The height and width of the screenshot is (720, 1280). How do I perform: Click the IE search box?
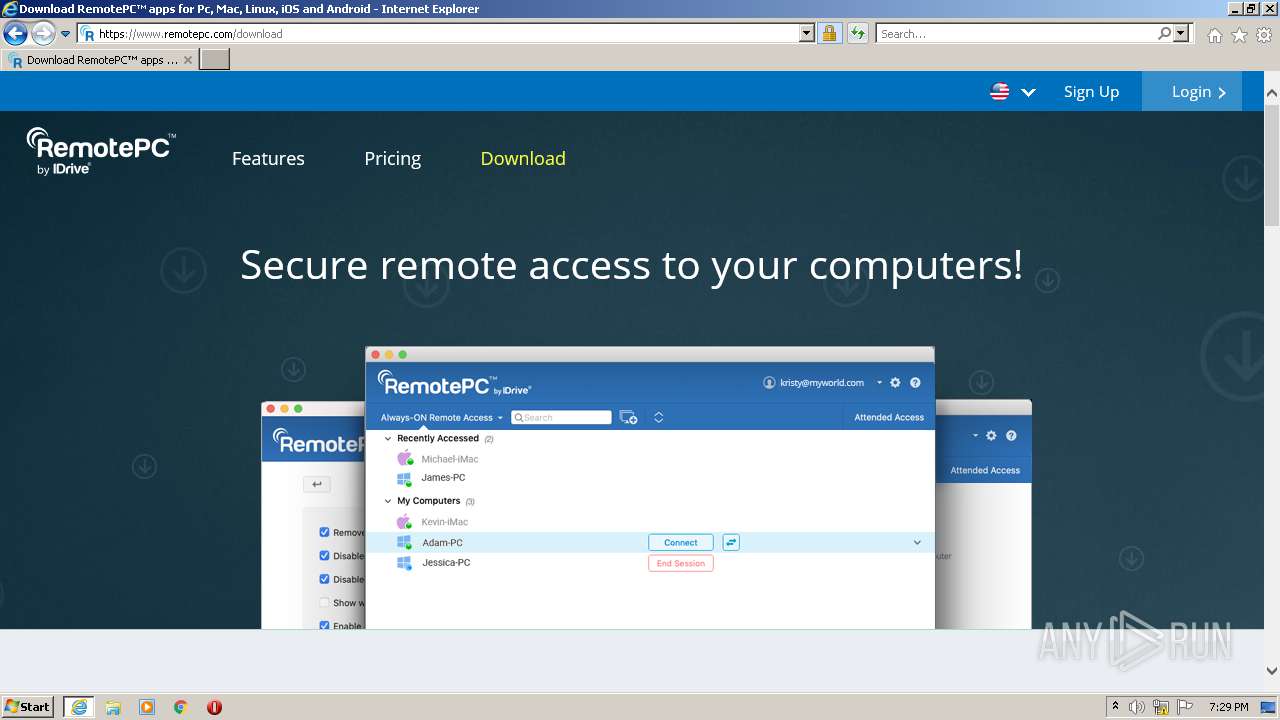[1016, 34]
